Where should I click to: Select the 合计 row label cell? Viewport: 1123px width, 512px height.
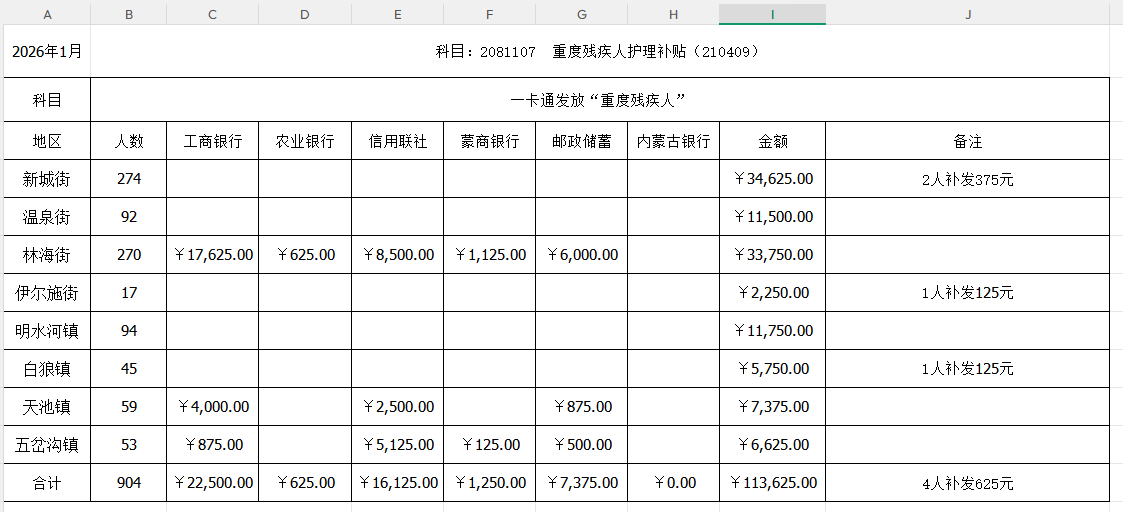click(46, 483)
